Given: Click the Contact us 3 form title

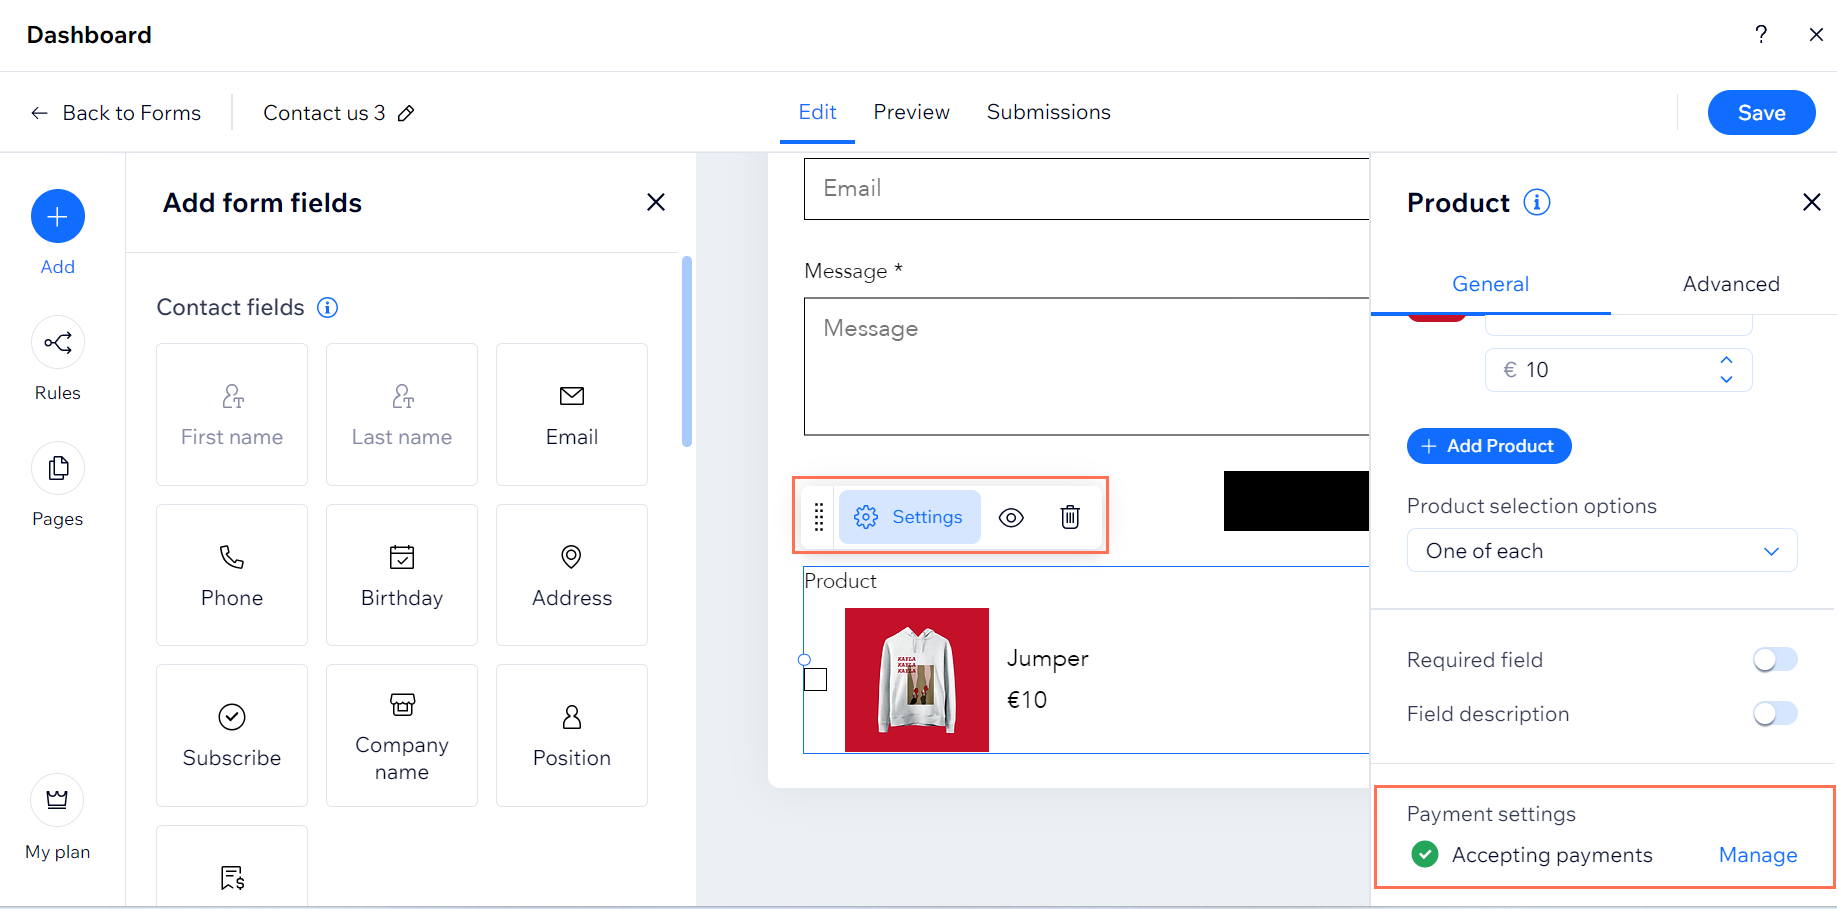Looking at the screenshot, I should click(324, 113).
